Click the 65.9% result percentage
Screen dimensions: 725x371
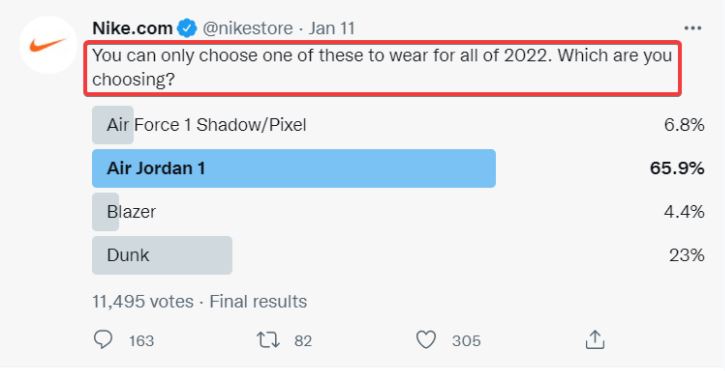click(676, 168)
